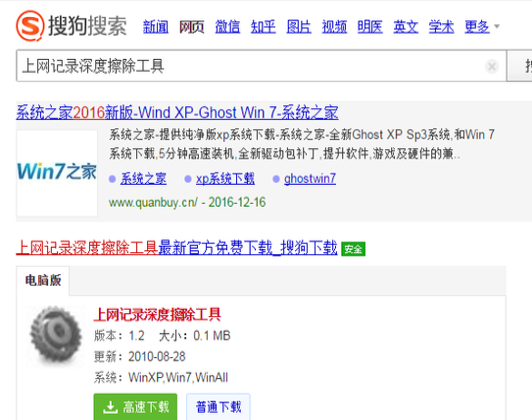The image size is (532, 420).
Task: Switch to 英文 search
Action: (x=405, y=26)
